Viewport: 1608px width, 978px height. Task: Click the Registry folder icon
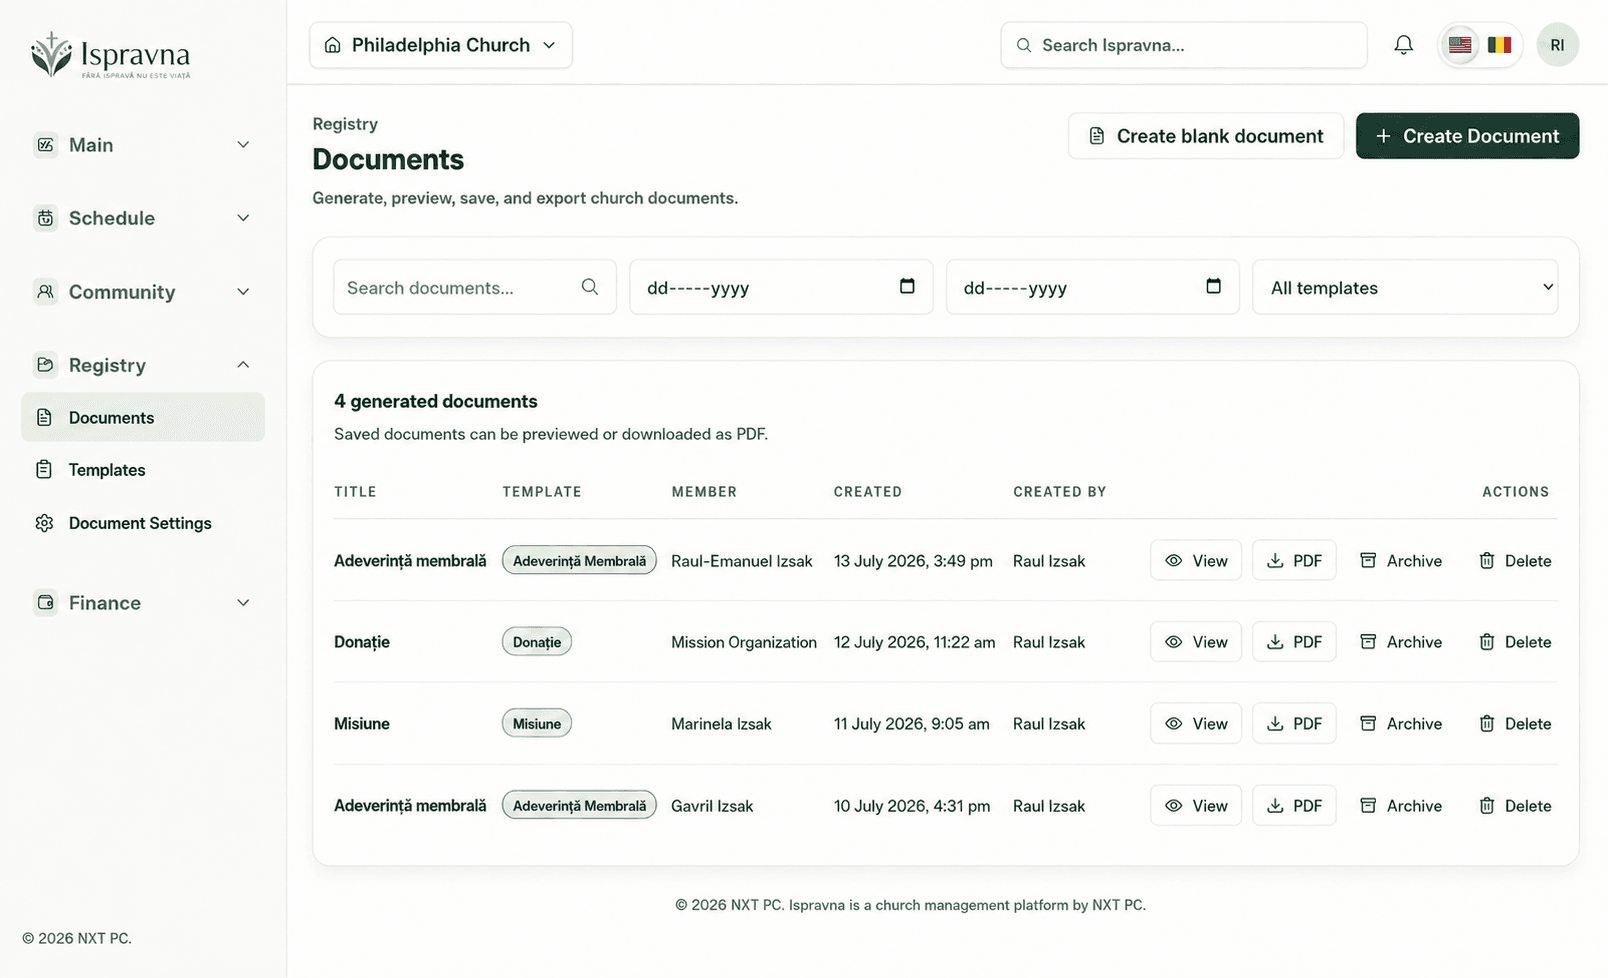[x=45, y=365]
